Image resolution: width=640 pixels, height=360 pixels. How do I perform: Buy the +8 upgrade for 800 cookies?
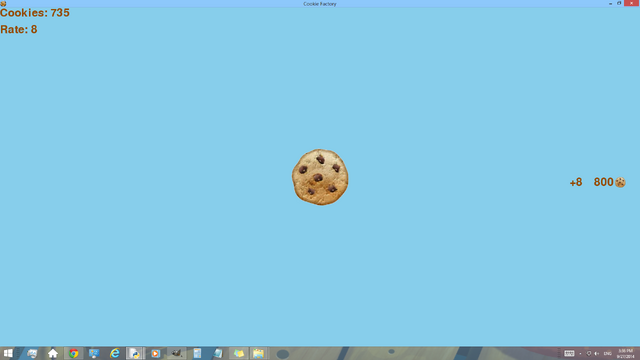(598, 182)
